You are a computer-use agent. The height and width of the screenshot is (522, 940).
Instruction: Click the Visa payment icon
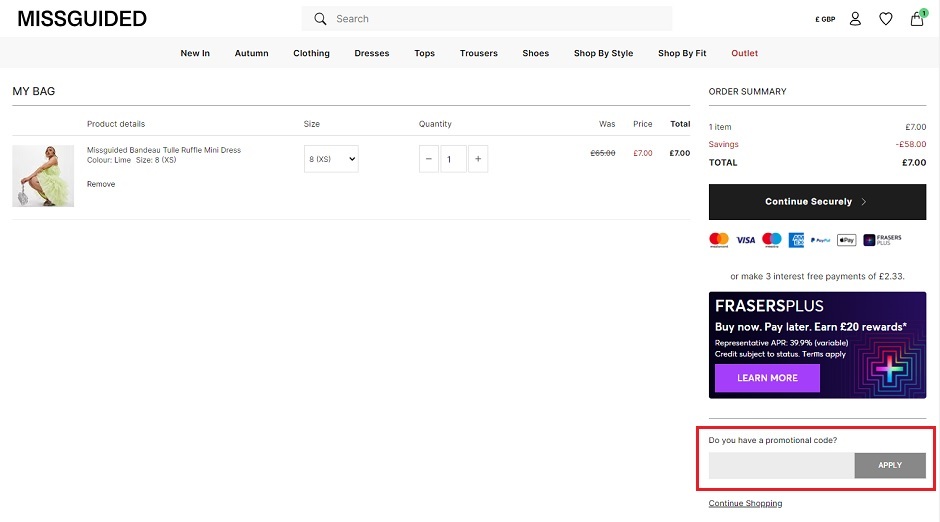(745, 240)
